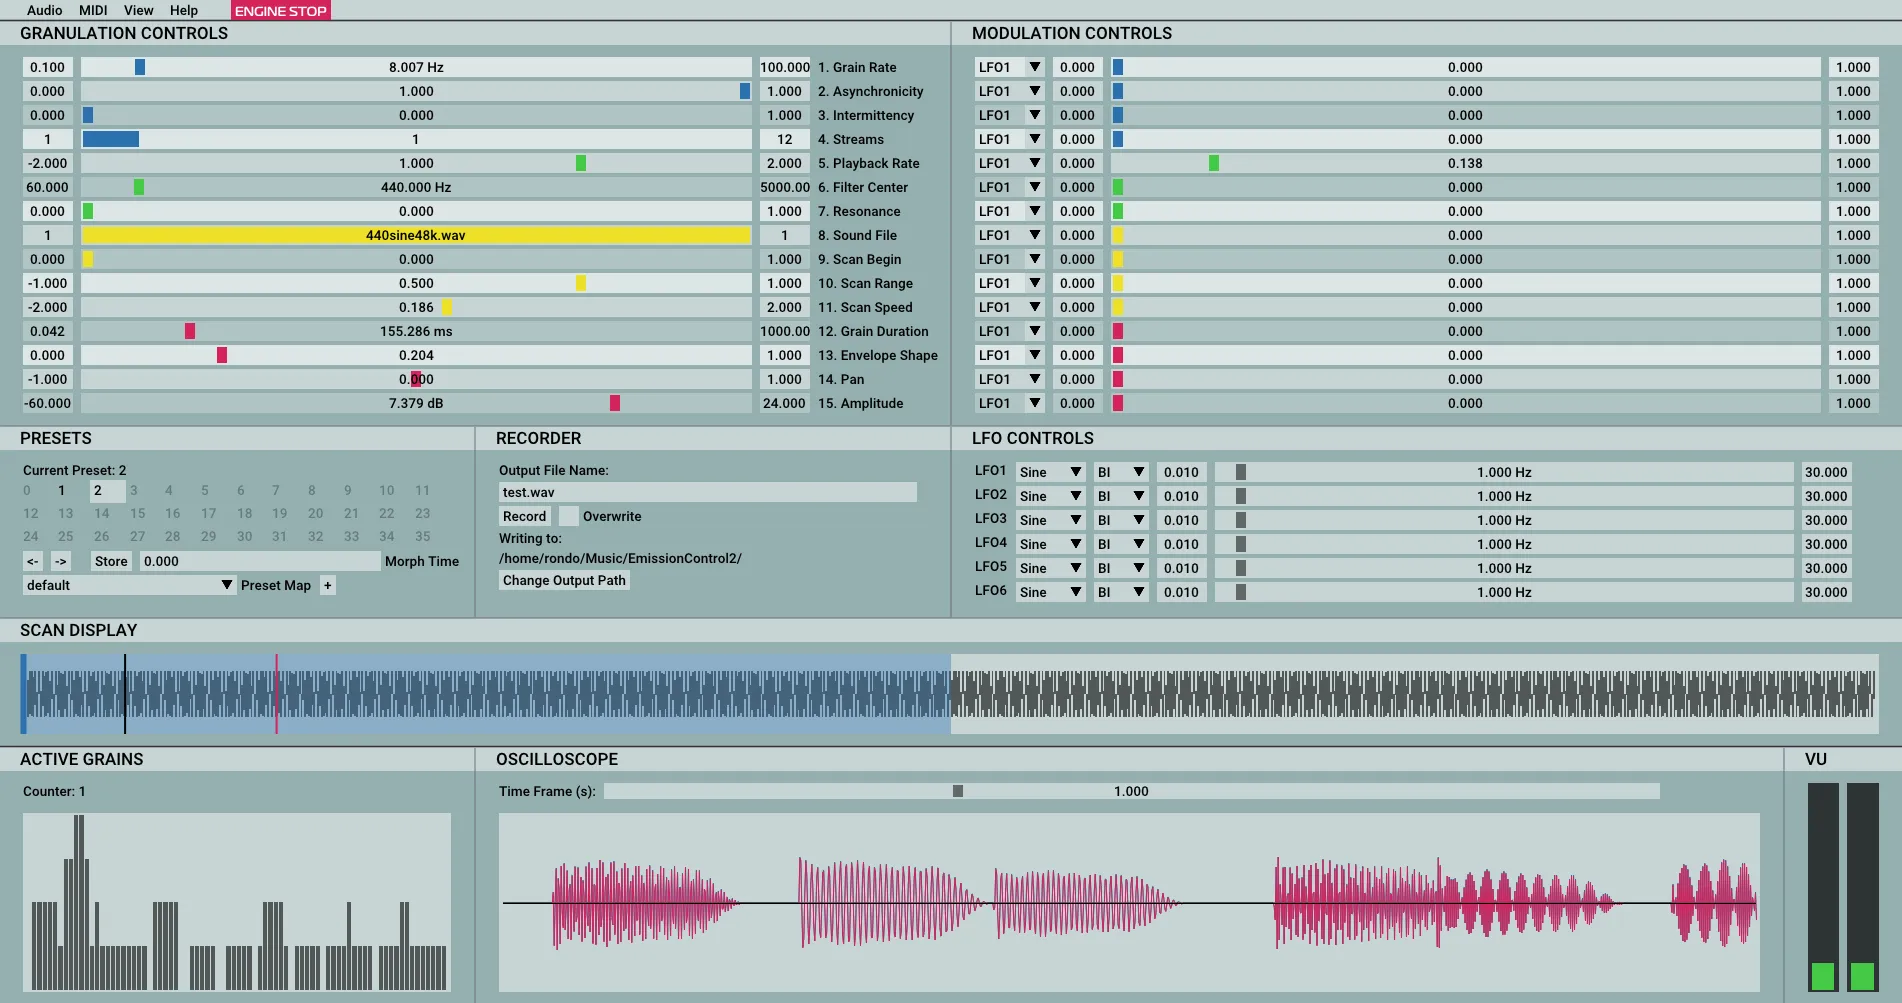The width and height of the screenshot is (1902, 1003).
Task: Click the output file name field
Action: pos(708,492)
